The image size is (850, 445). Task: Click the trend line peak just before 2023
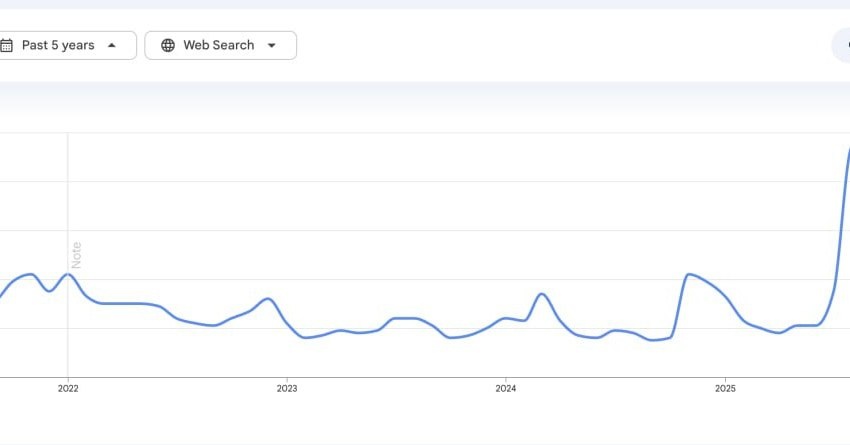(x=267, y=298)
